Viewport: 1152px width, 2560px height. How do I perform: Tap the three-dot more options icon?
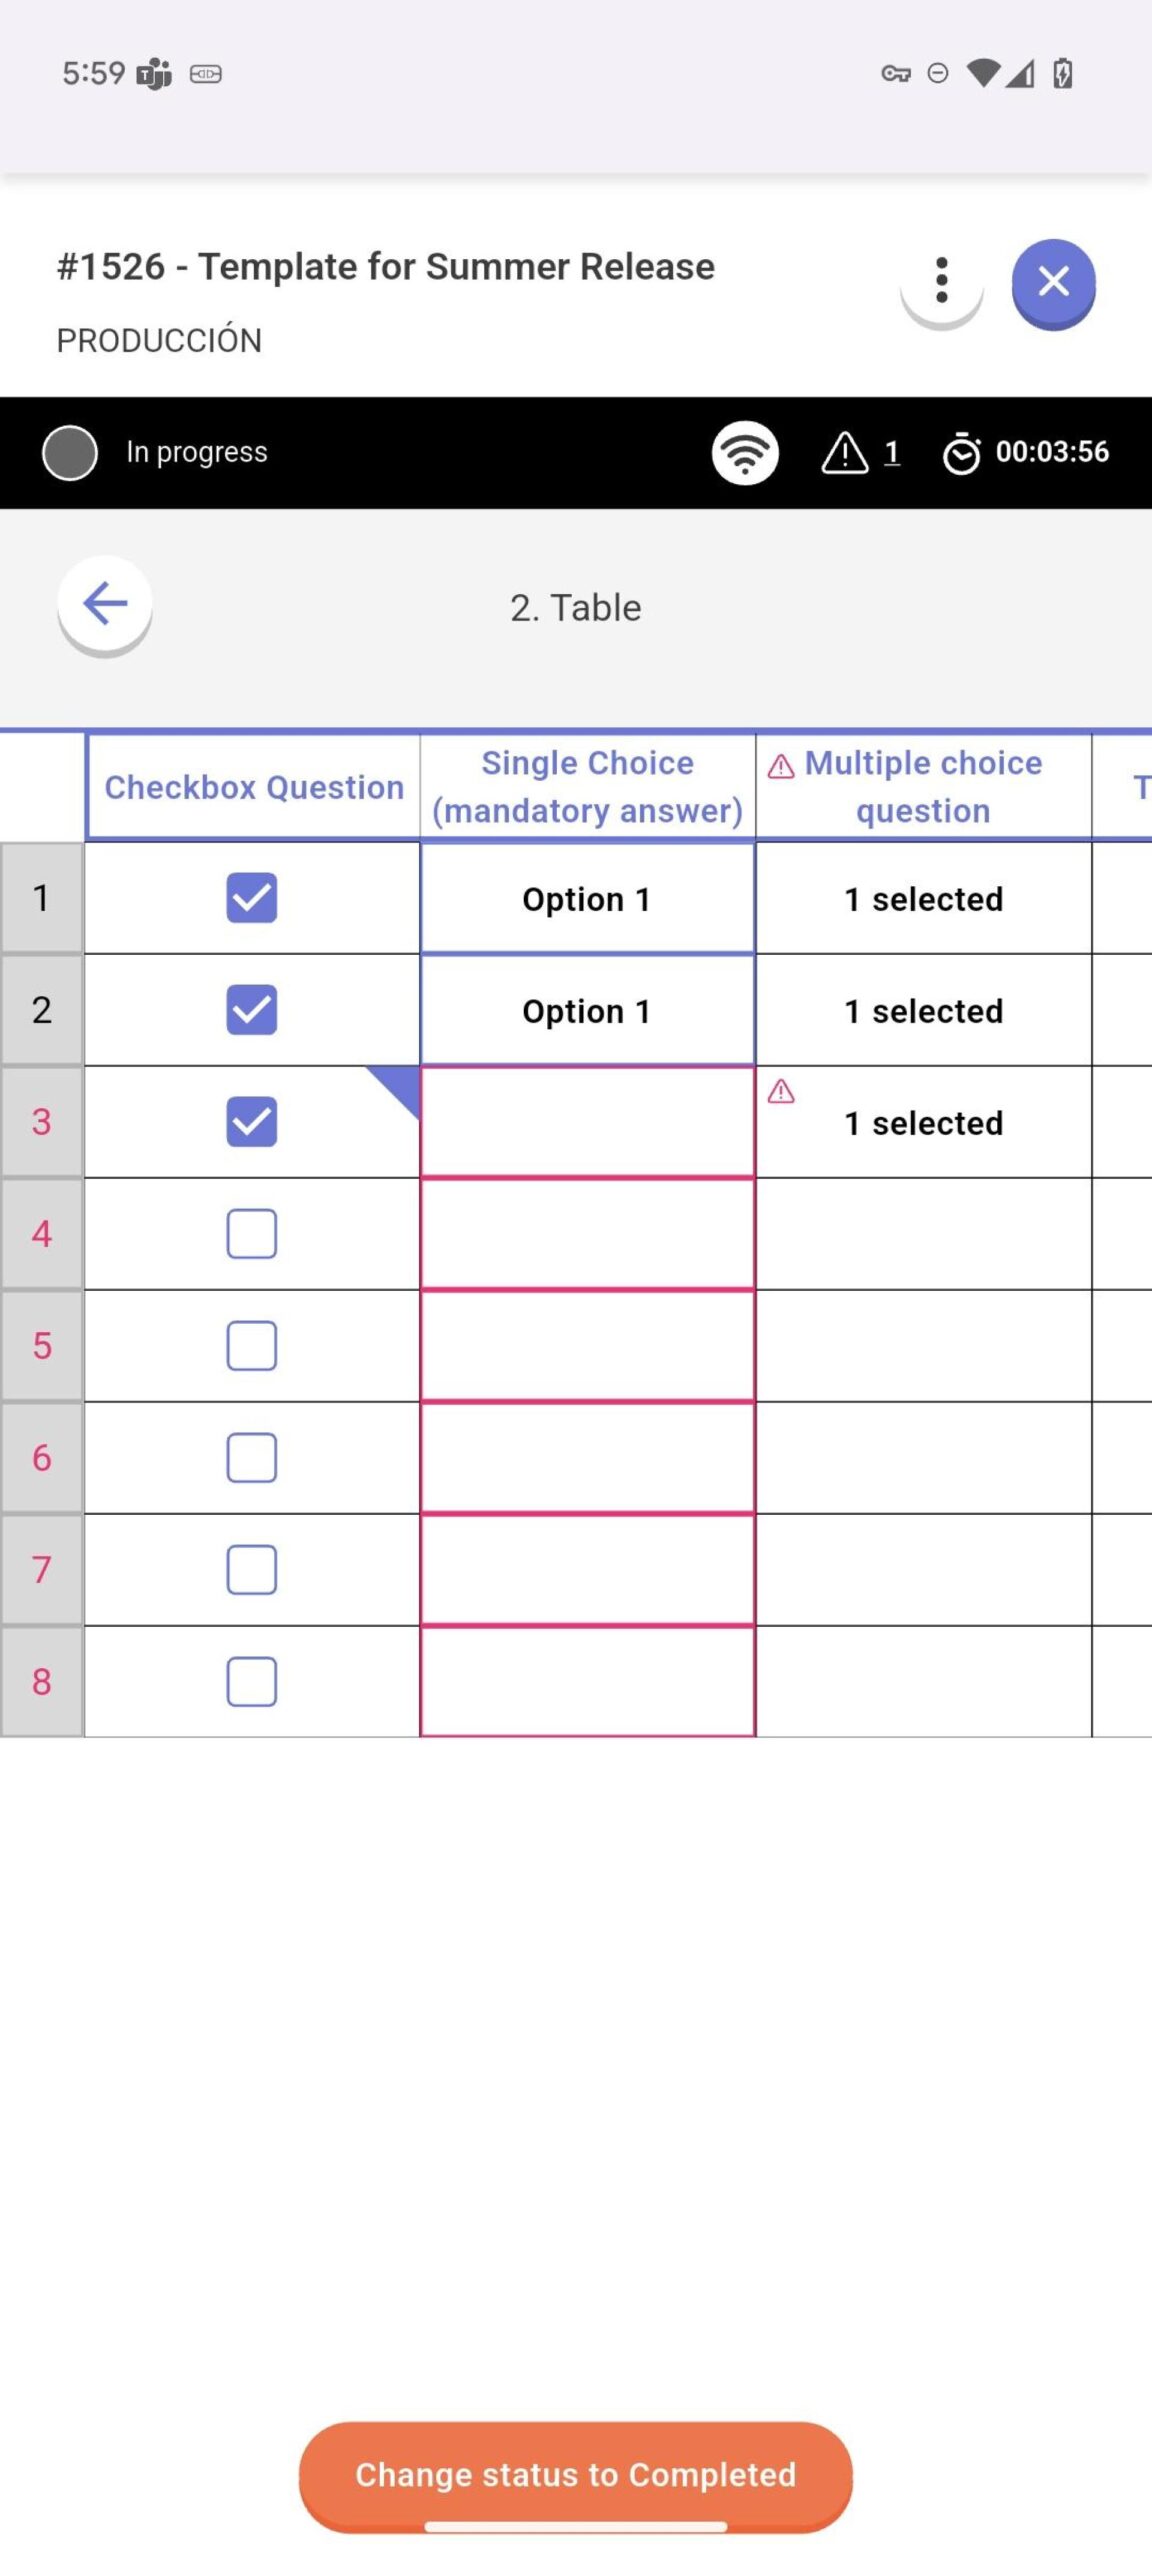(941, 281)
